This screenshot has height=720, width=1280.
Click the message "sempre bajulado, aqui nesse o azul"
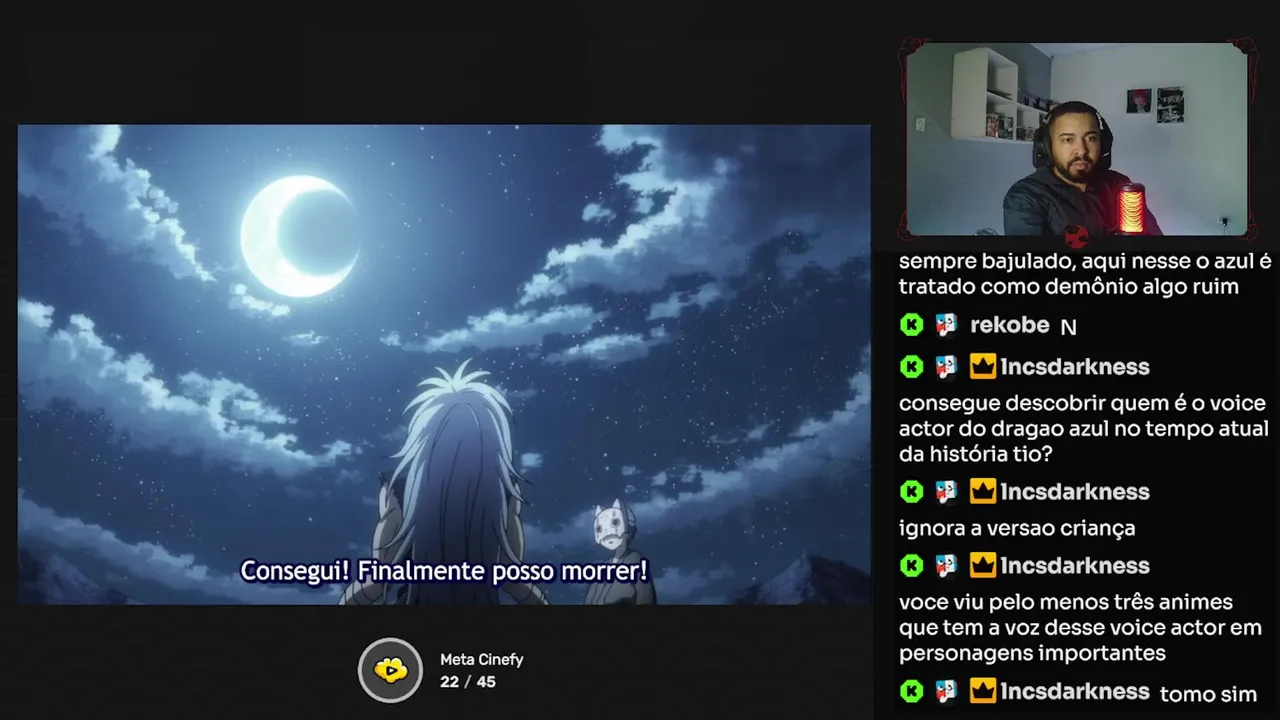pyautogui.click(x=1085, y=274)
